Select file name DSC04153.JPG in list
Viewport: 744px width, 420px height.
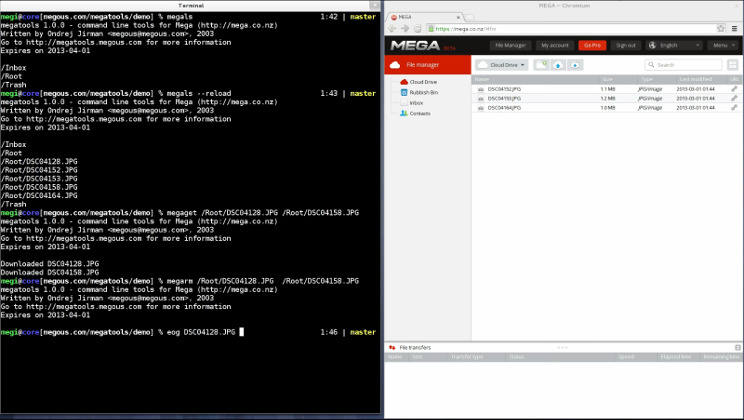504,99
